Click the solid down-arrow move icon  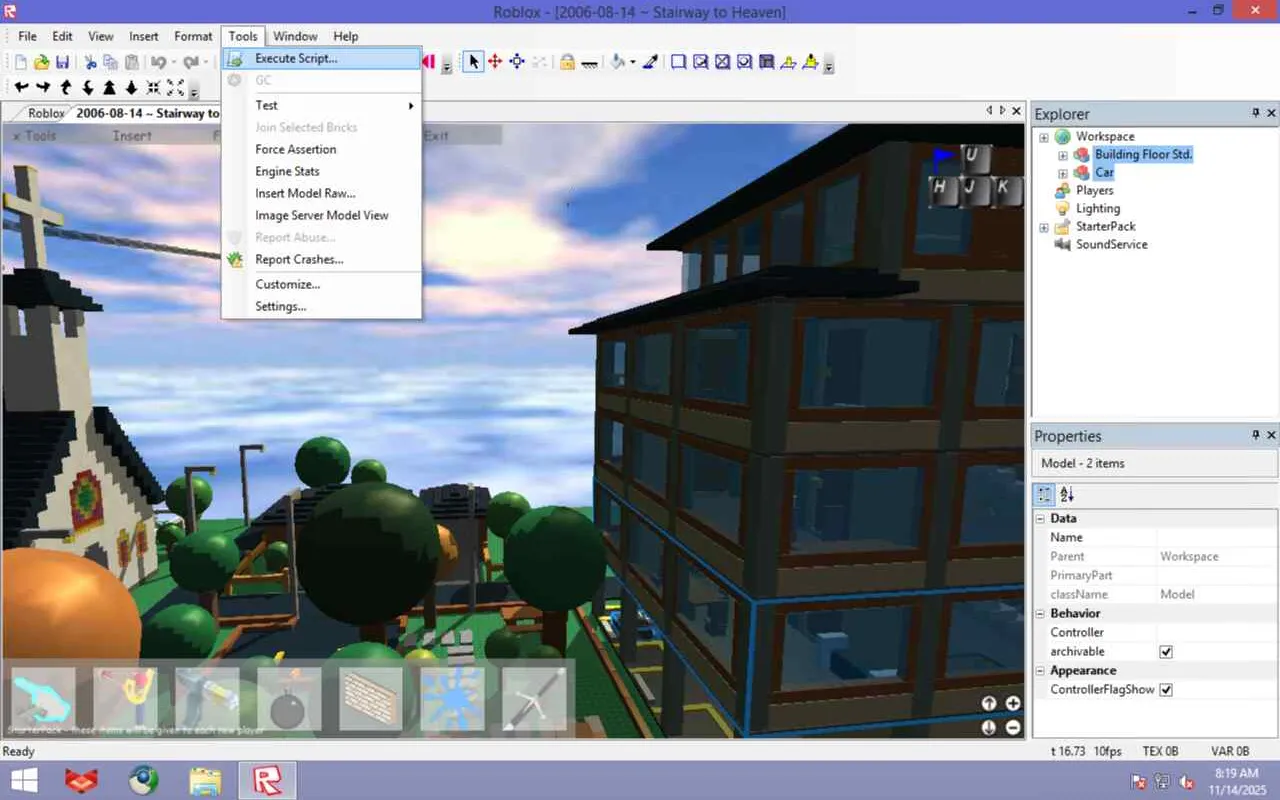tap(131, 88)
